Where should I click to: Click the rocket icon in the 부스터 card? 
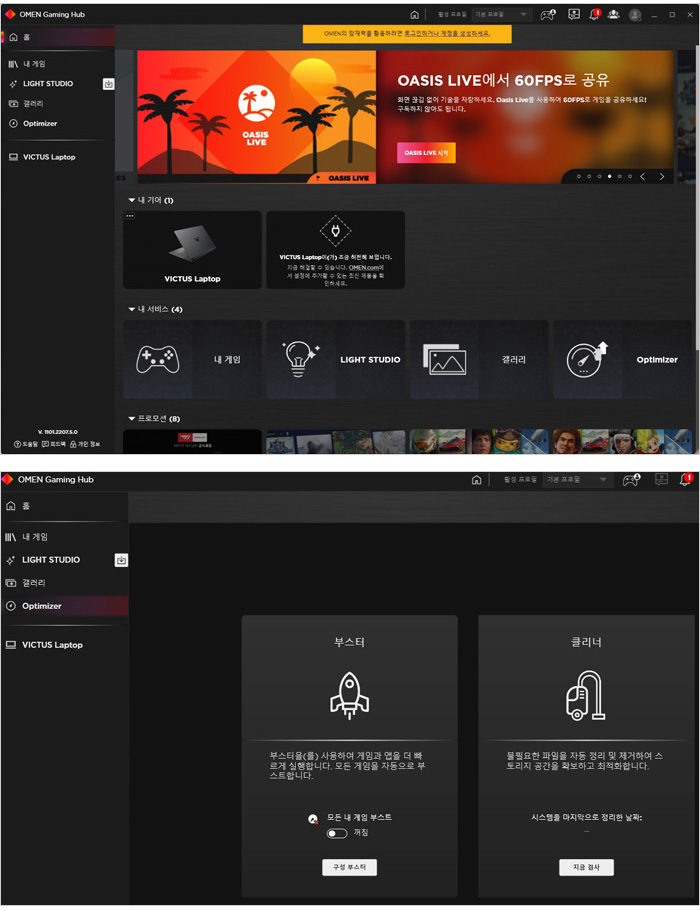(349, 695)
